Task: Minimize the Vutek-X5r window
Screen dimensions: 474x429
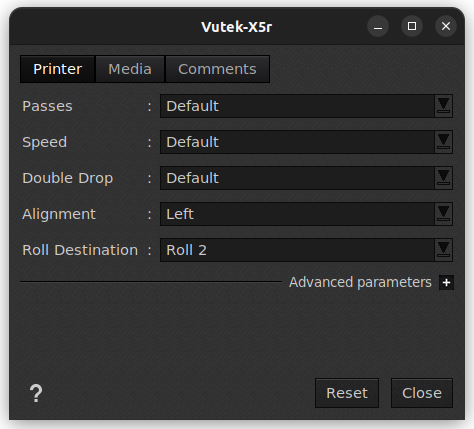Action: pyautogui.click(x=378, y=26)
